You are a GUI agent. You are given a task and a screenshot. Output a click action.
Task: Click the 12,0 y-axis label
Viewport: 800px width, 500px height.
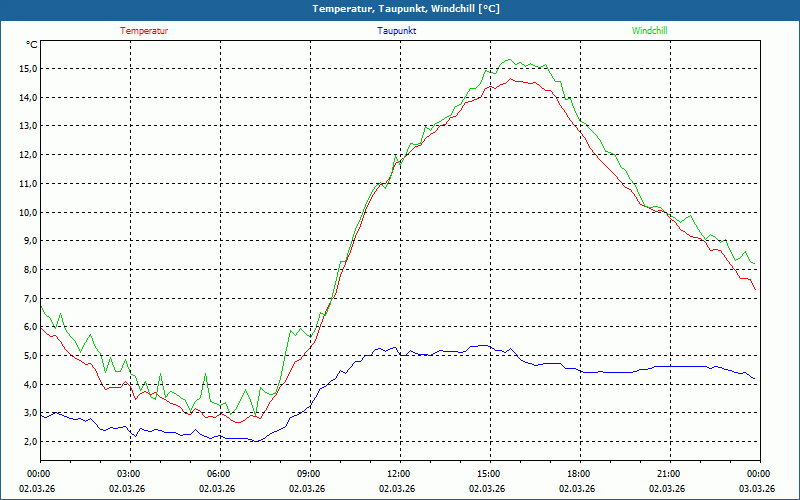[29, 155]
